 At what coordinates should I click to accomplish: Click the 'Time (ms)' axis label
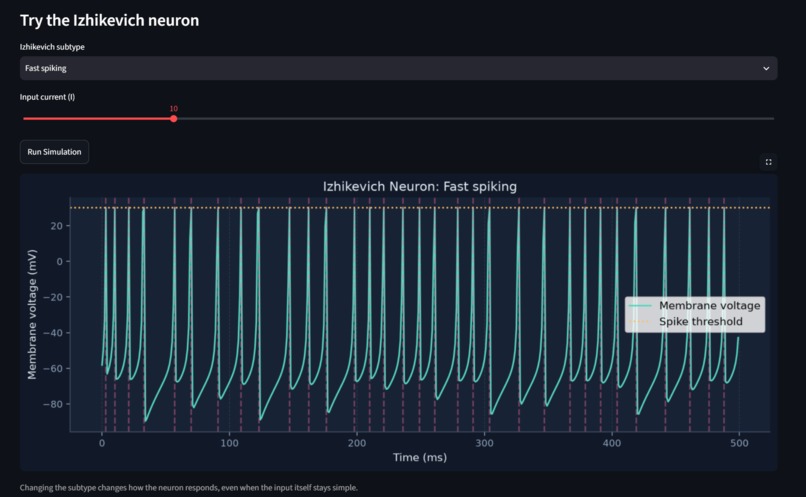419,457
